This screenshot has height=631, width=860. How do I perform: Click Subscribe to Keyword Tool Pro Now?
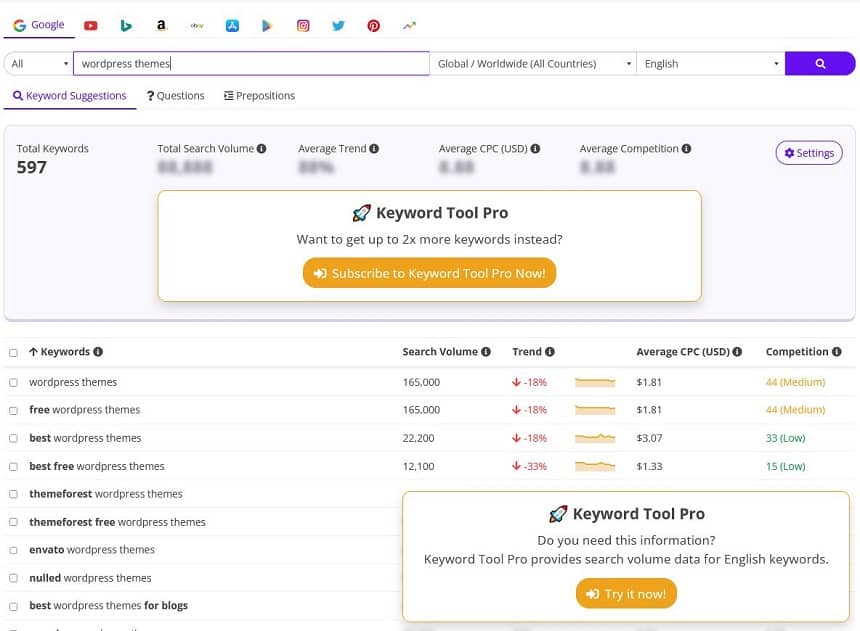(x=429, y=273)
